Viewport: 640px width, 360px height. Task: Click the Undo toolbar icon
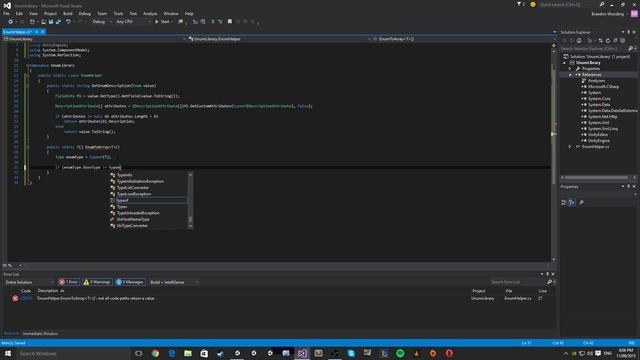[x=68, y=22]
